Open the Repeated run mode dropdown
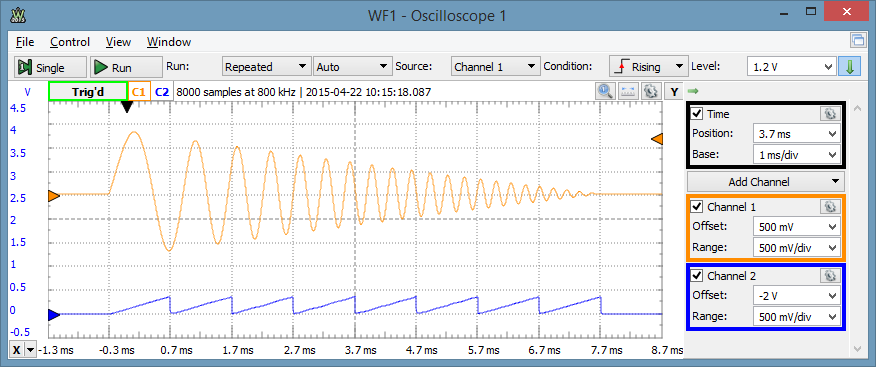The height and width of the screenshot is (367, 876). (266, 66)
